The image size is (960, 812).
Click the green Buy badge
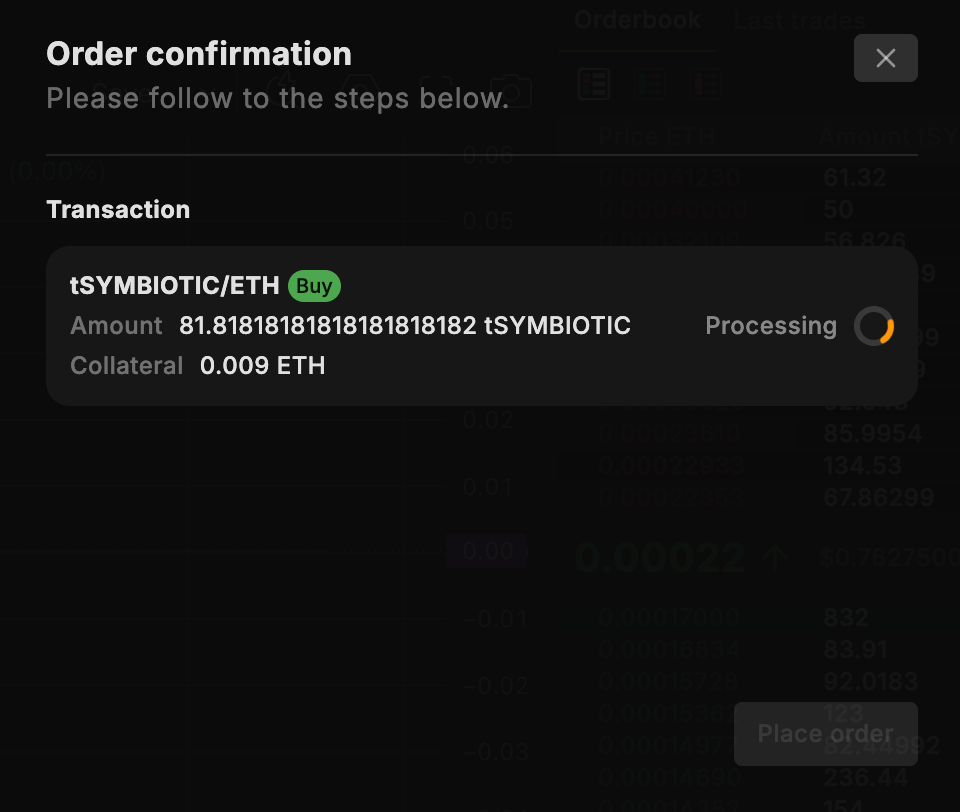click(x=314, y=286)
